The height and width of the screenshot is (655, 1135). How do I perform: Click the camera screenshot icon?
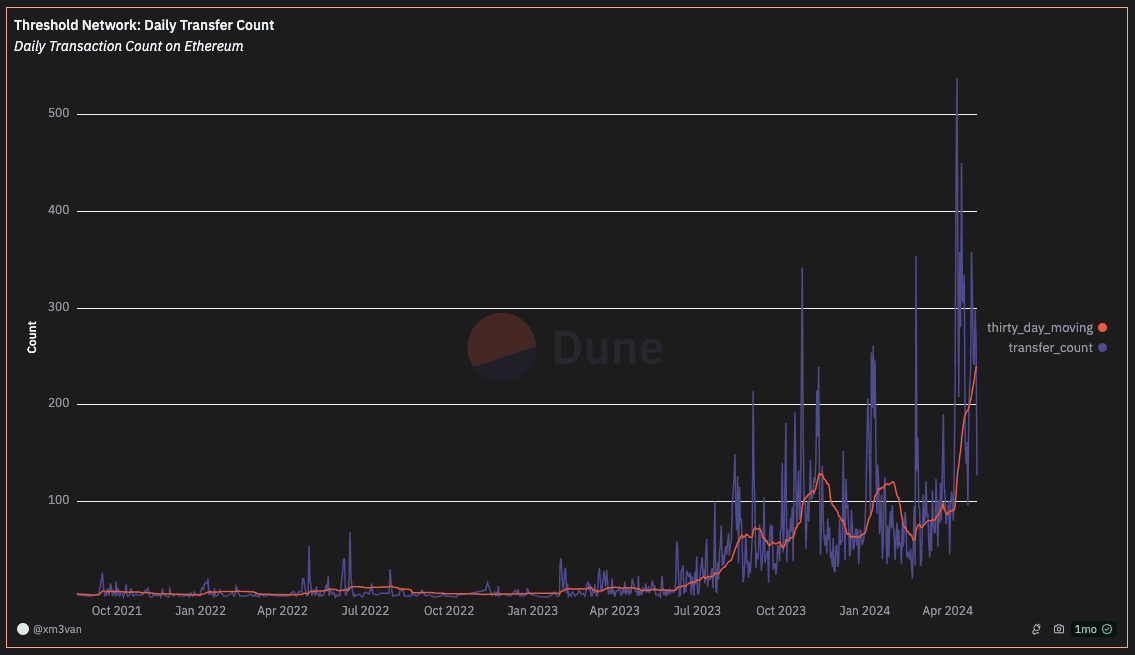pyautogui.click(x=1059, y=629)
